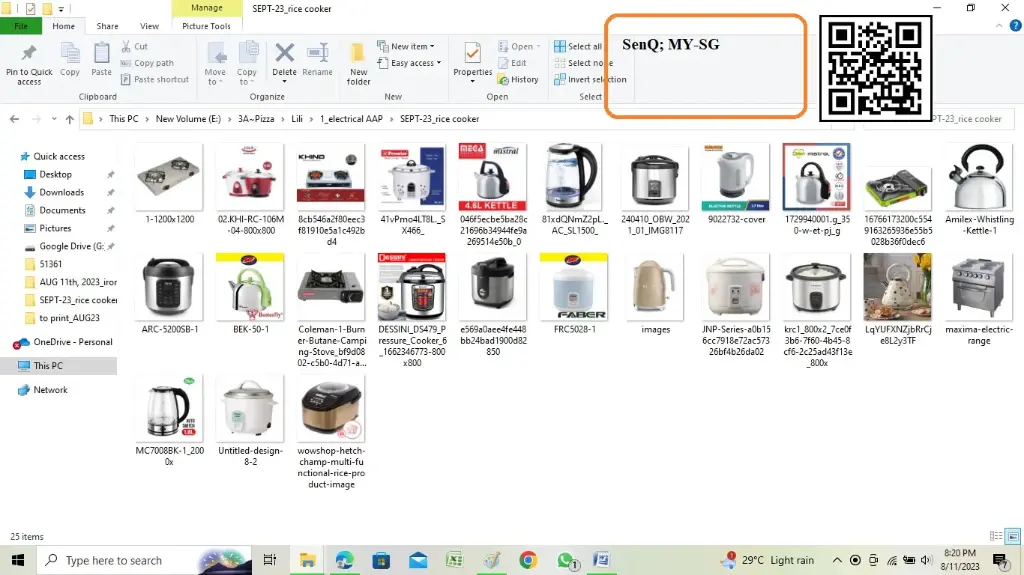Expand Move to dropdown
This screenshot has height=575, width=1024.
point(215,76)
